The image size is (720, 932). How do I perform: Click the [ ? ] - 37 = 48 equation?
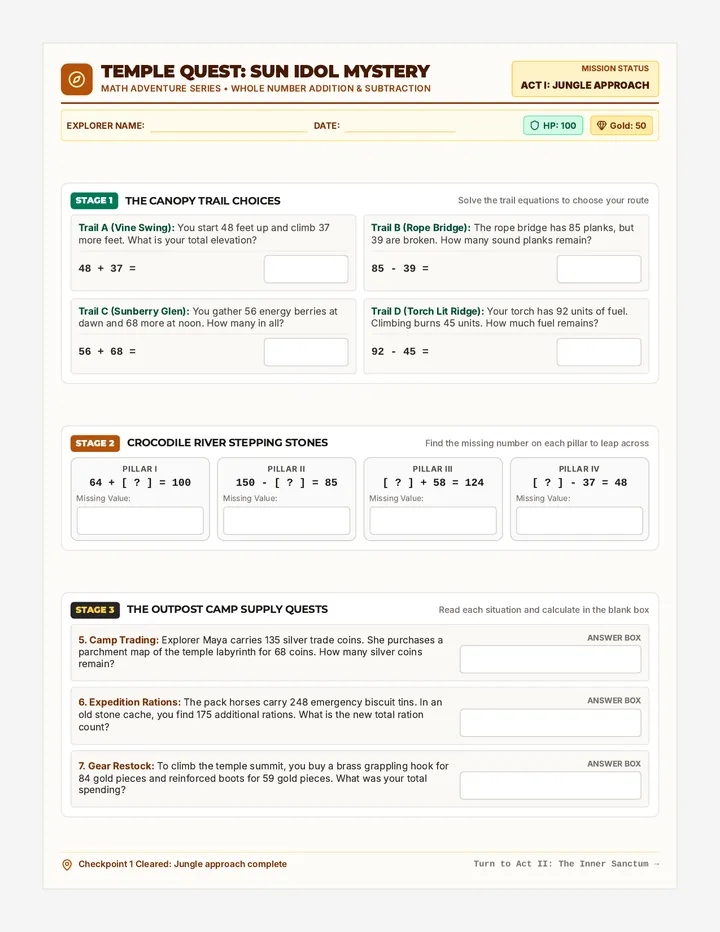[580, 483]
